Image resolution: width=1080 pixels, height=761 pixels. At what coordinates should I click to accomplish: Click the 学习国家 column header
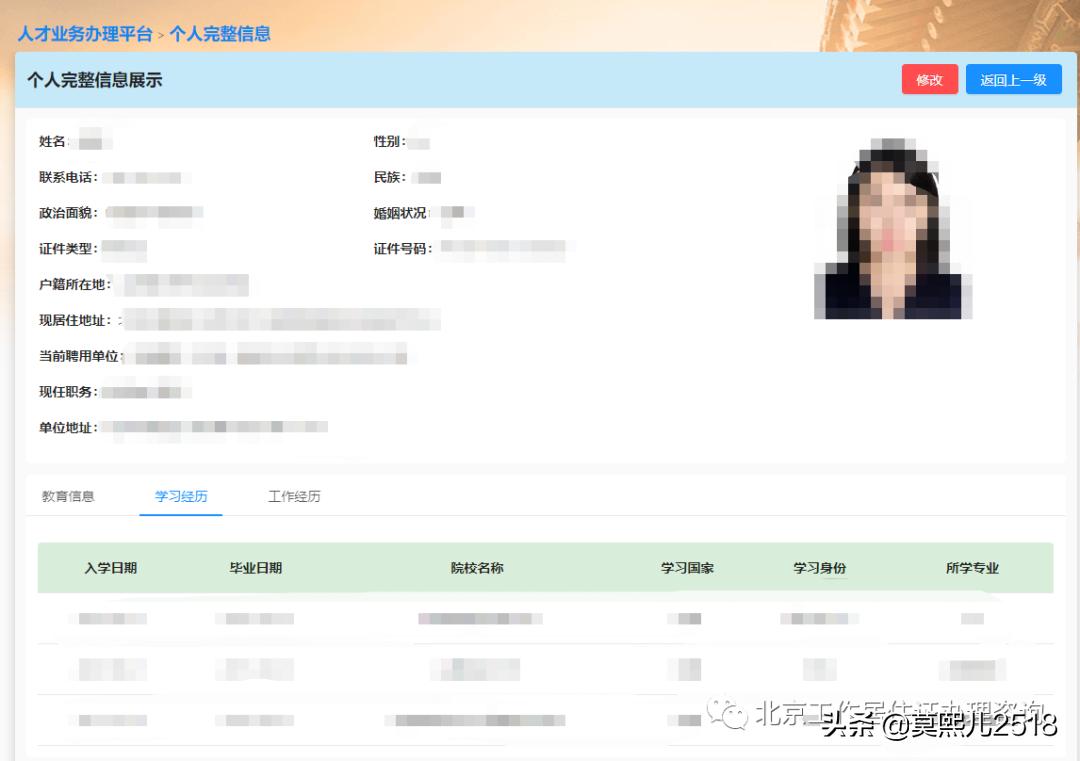click(x=687, y=568)
